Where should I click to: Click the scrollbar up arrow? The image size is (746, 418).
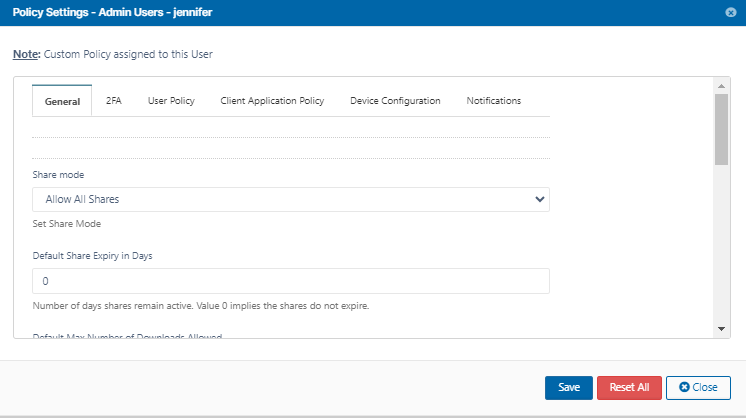point(721,86)
